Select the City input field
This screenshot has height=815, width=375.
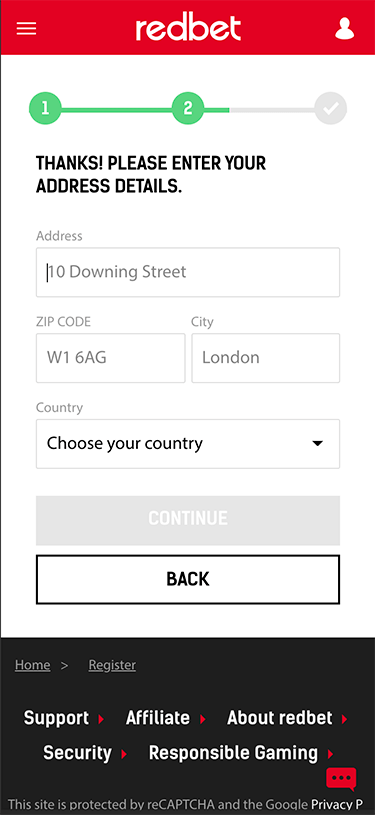tap(266, 358)
